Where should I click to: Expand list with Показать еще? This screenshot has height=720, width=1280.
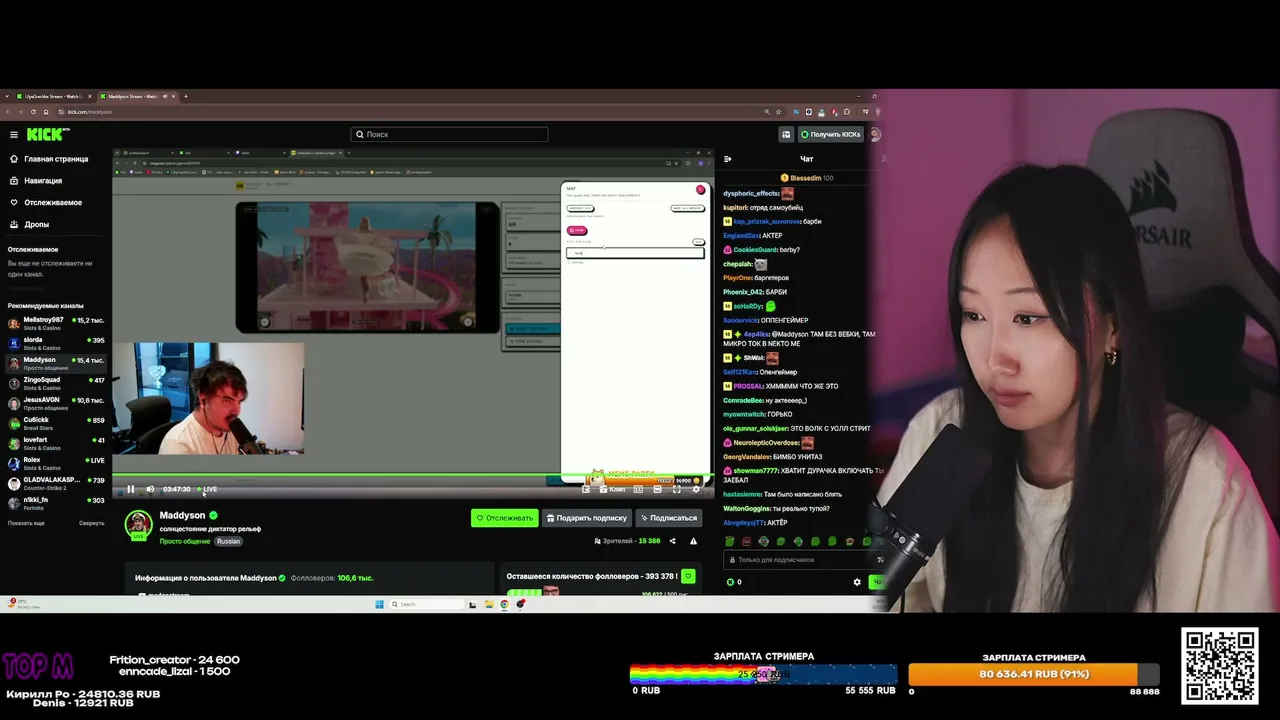tap(26, 523)
